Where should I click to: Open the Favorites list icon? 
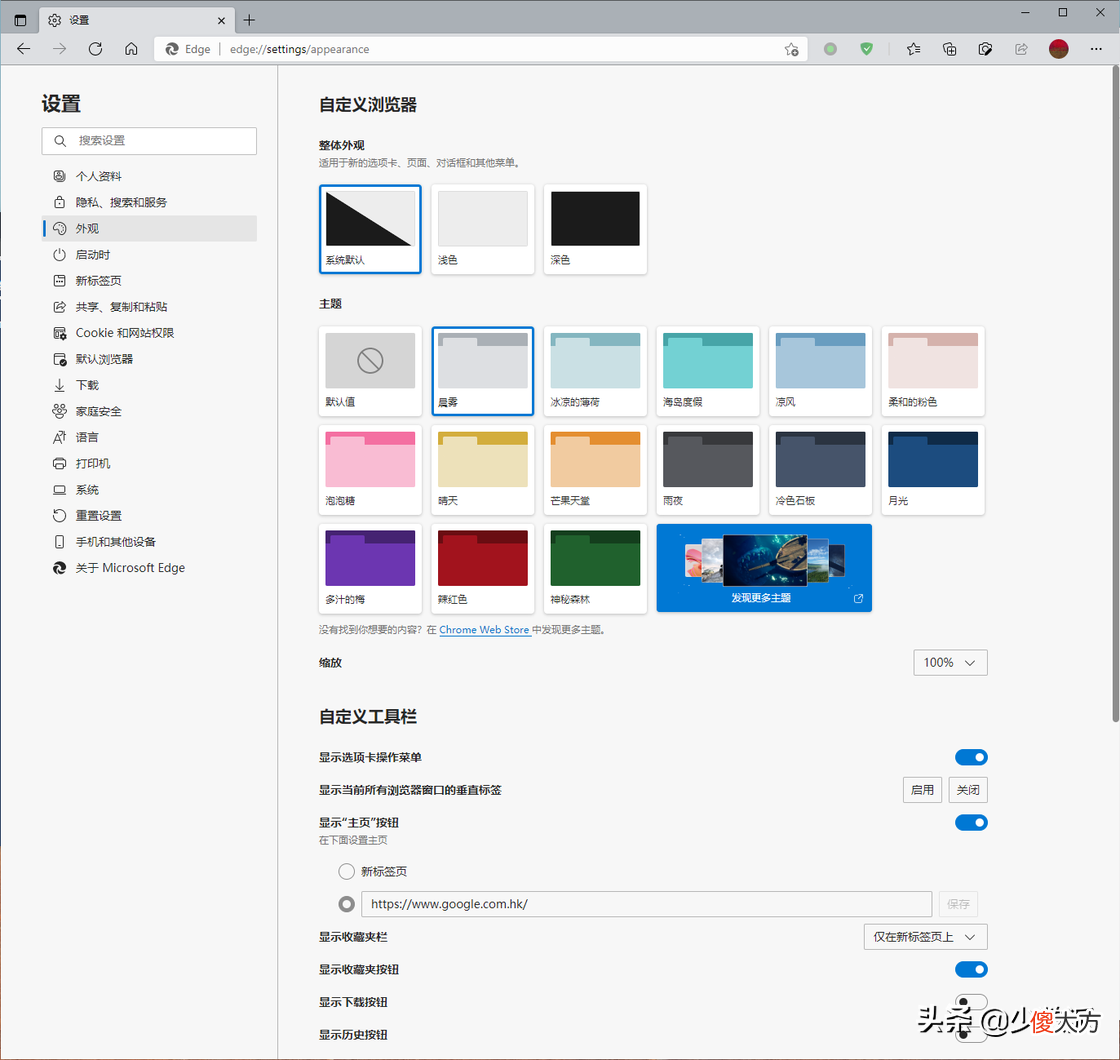(x=914, y=49)
